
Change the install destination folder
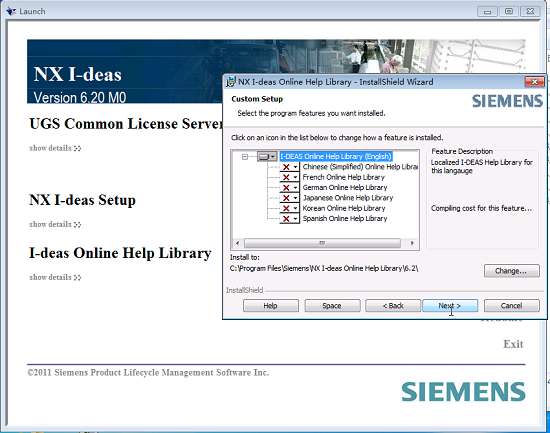point(512,271)
